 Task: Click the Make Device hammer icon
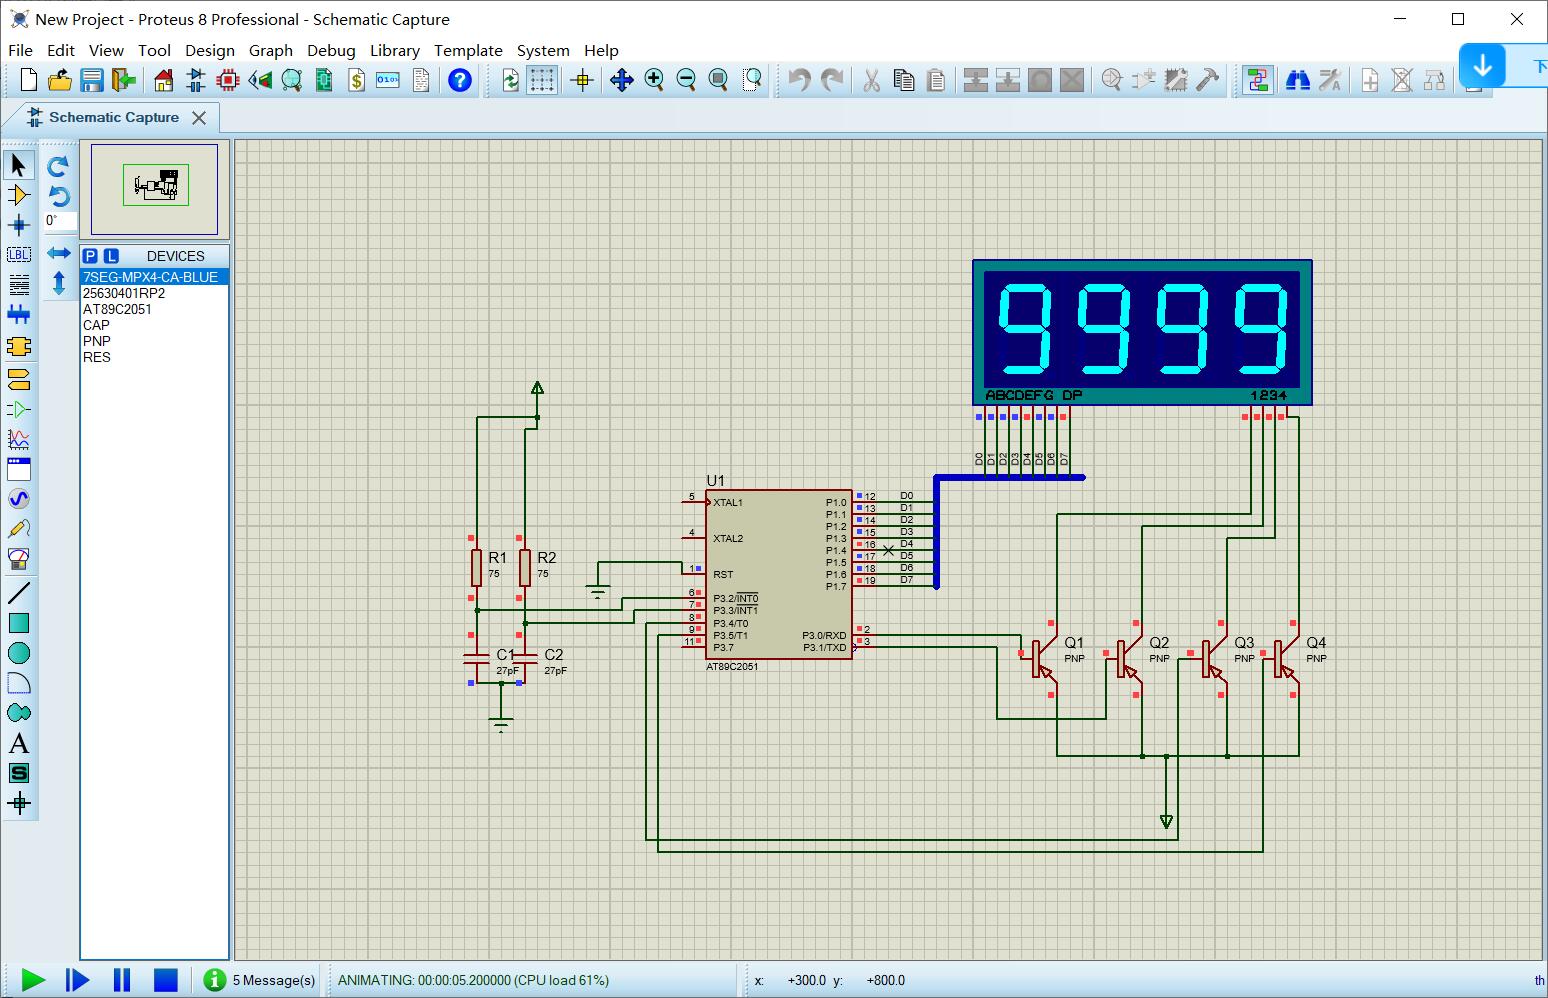pyautogui.click(x=1207, y=80)
